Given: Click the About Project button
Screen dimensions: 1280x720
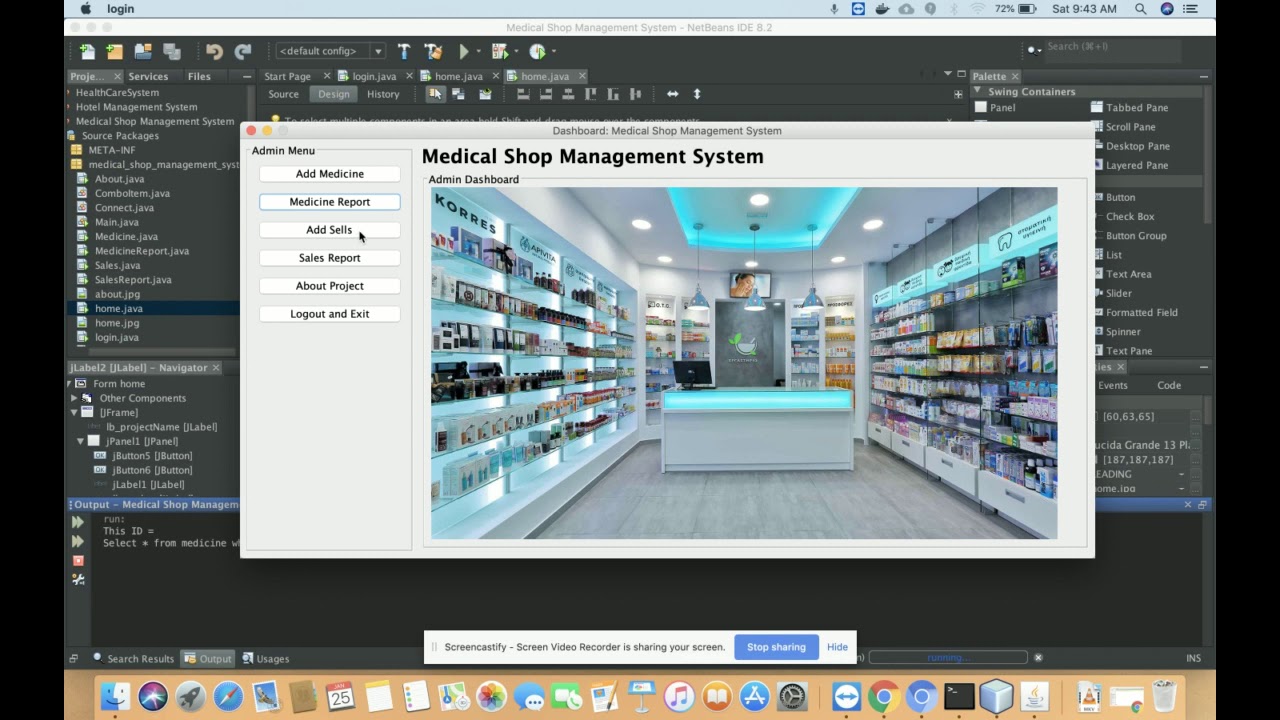Looking at the screenshot, I should pyautogui.click(x=330, y=286).
